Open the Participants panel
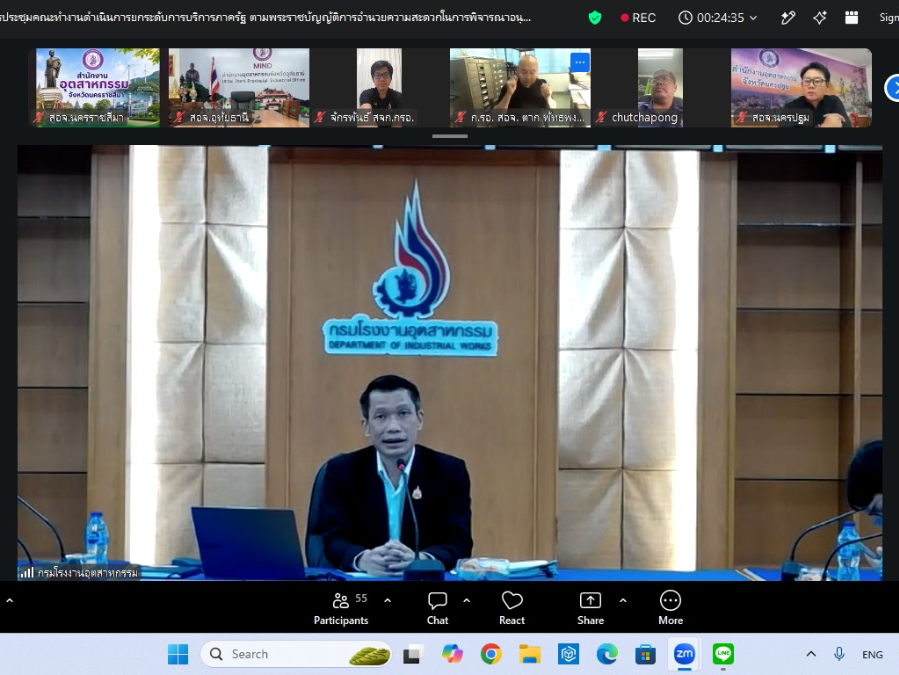The width and height of the screenshot is (899, 675). coord(341,608)
